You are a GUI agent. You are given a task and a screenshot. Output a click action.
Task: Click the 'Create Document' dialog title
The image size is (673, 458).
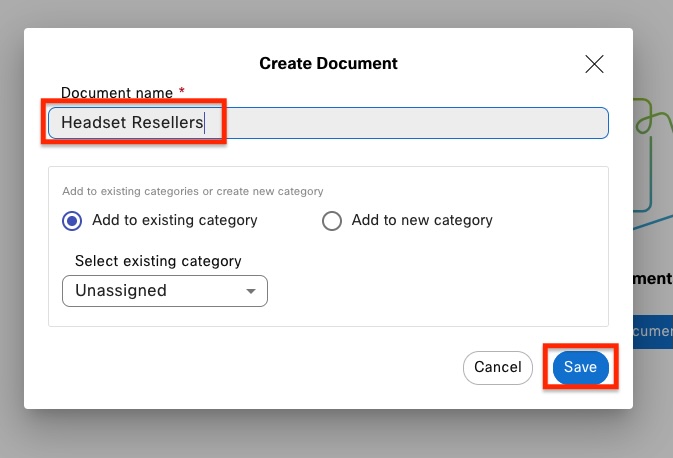[x=328, y=63]
